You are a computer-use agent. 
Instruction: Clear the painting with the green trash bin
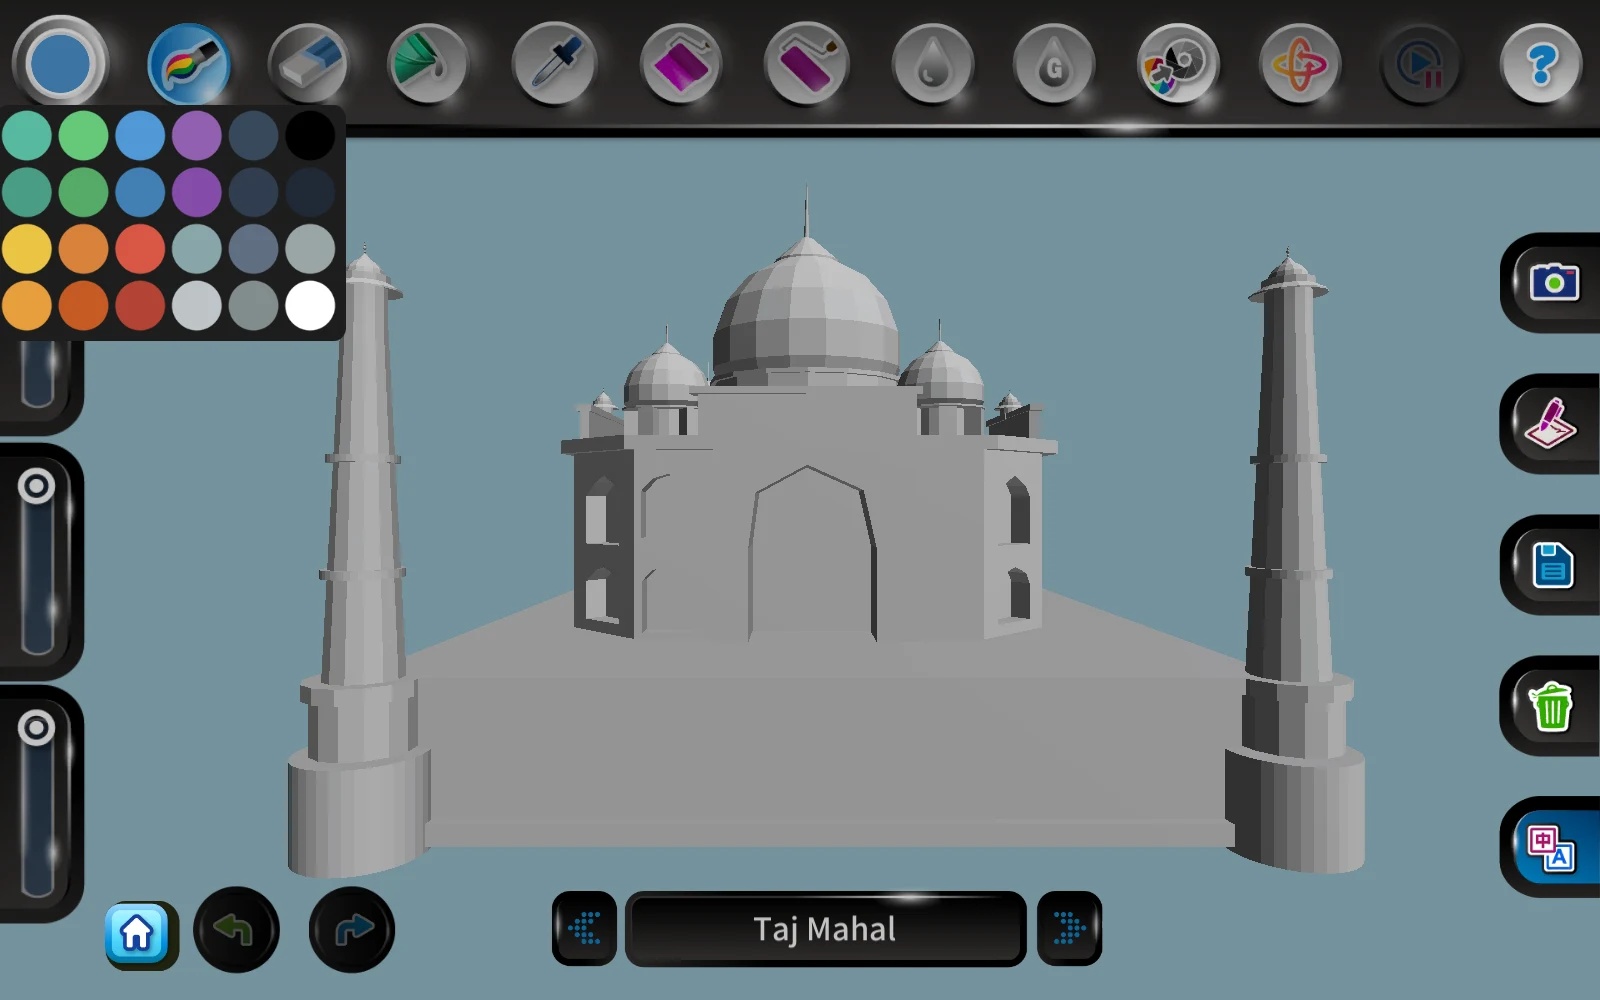click(x=1553, y=706)
